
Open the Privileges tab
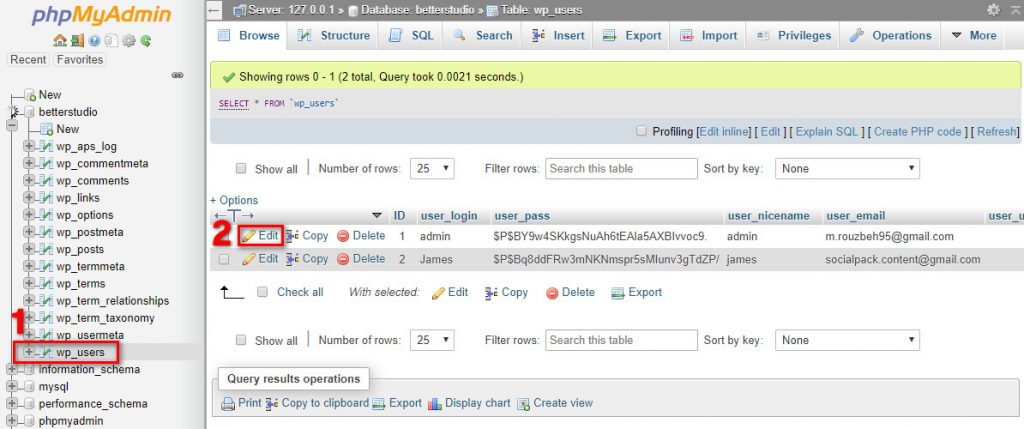(x=793, y=35)
